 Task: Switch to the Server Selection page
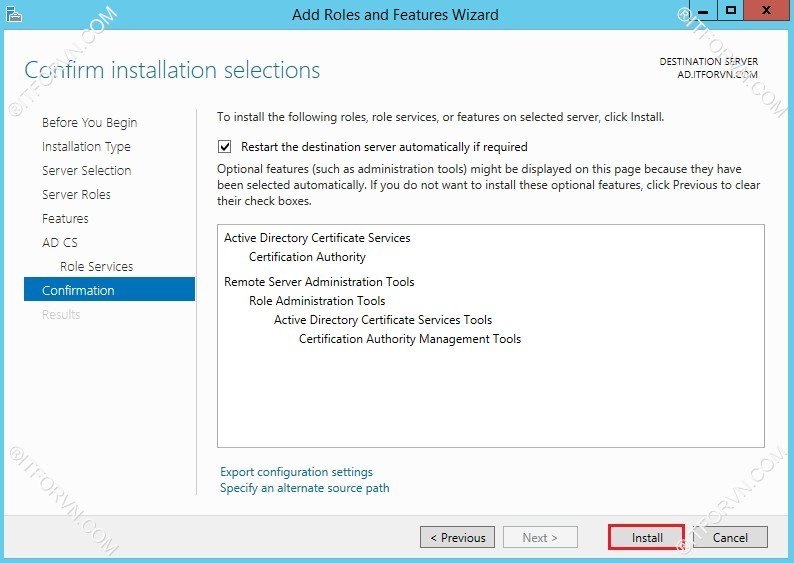pos(86,170)
